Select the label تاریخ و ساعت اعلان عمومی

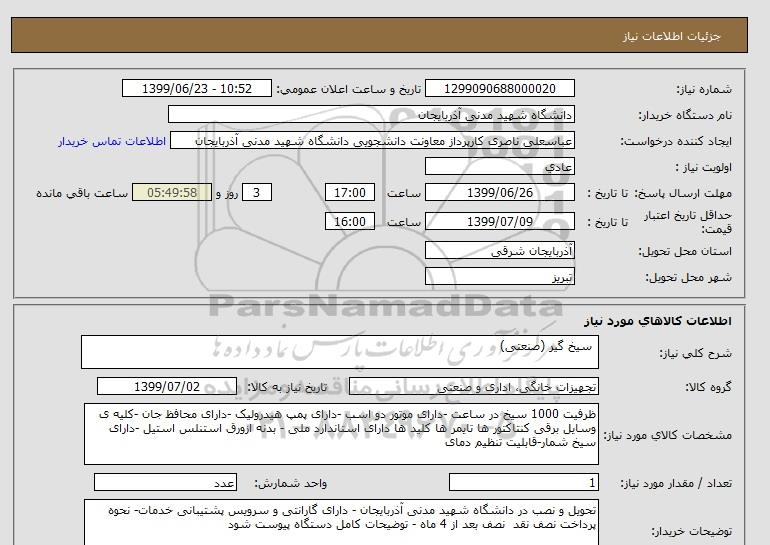coord(349,89)
